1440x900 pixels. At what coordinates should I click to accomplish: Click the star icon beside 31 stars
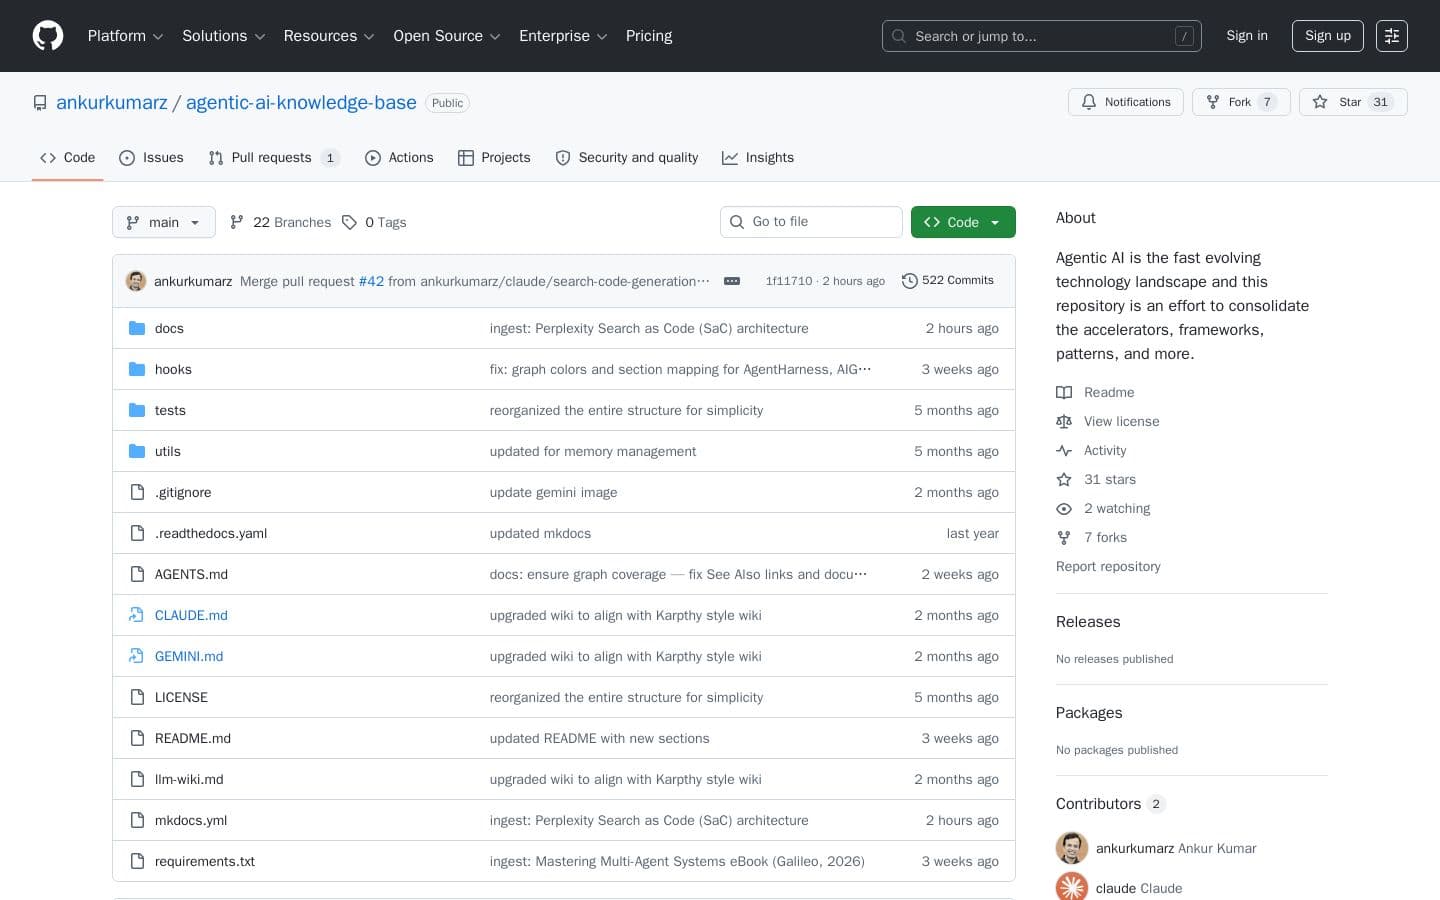coord(1064,480)
